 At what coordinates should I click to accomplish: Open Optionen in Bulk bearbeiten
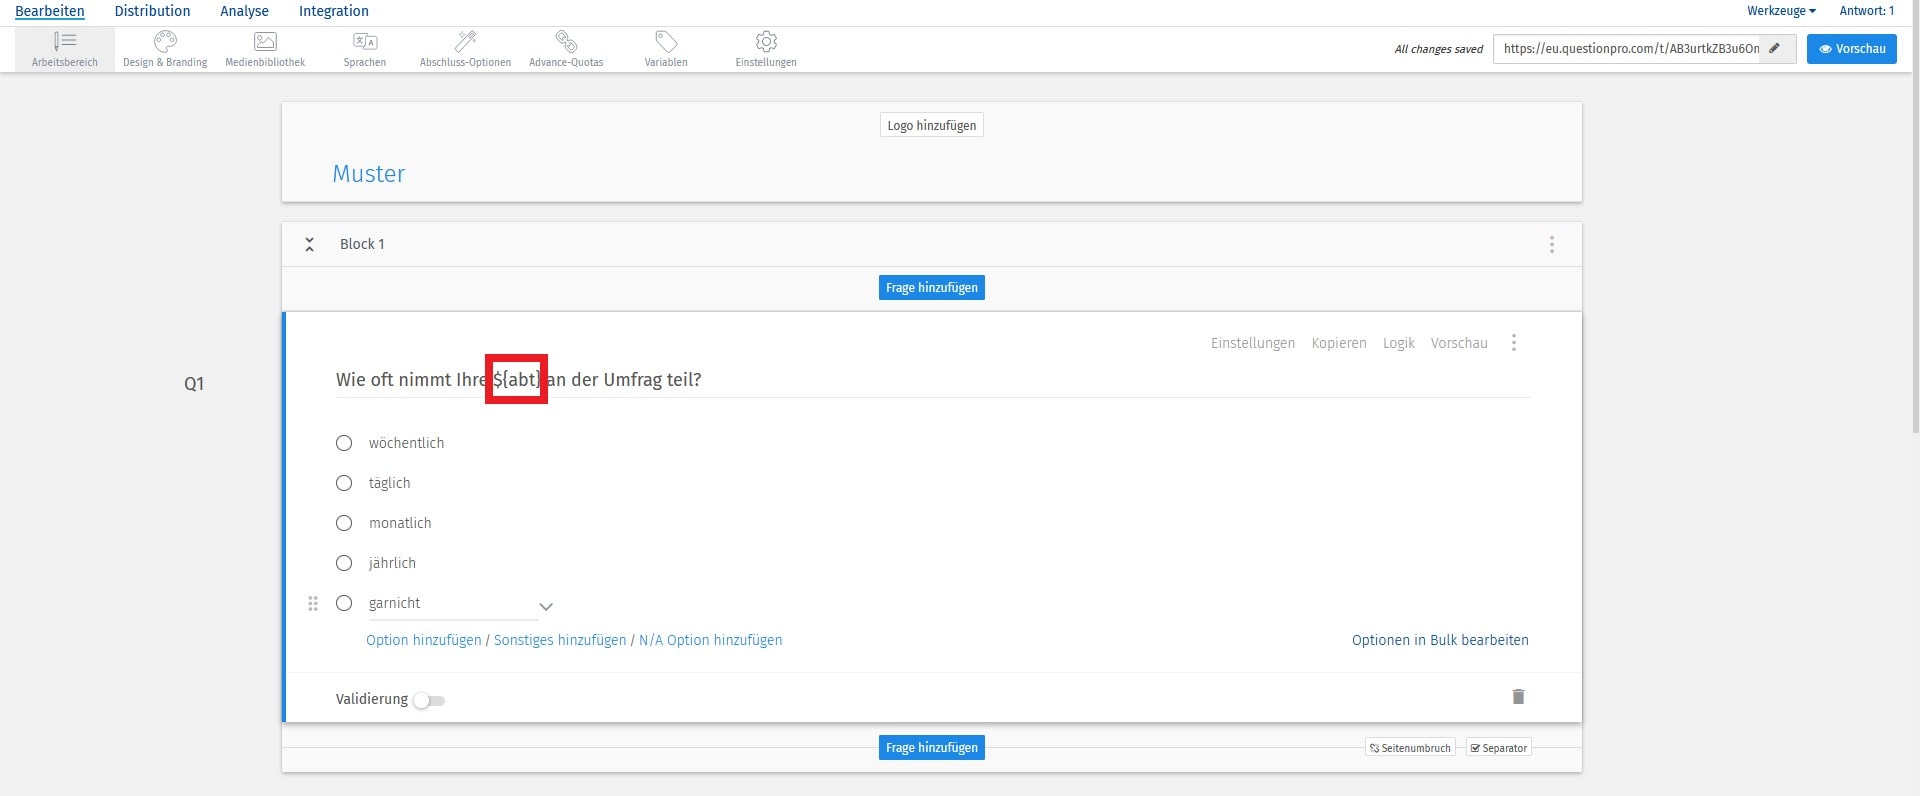tap(1440, 640)
